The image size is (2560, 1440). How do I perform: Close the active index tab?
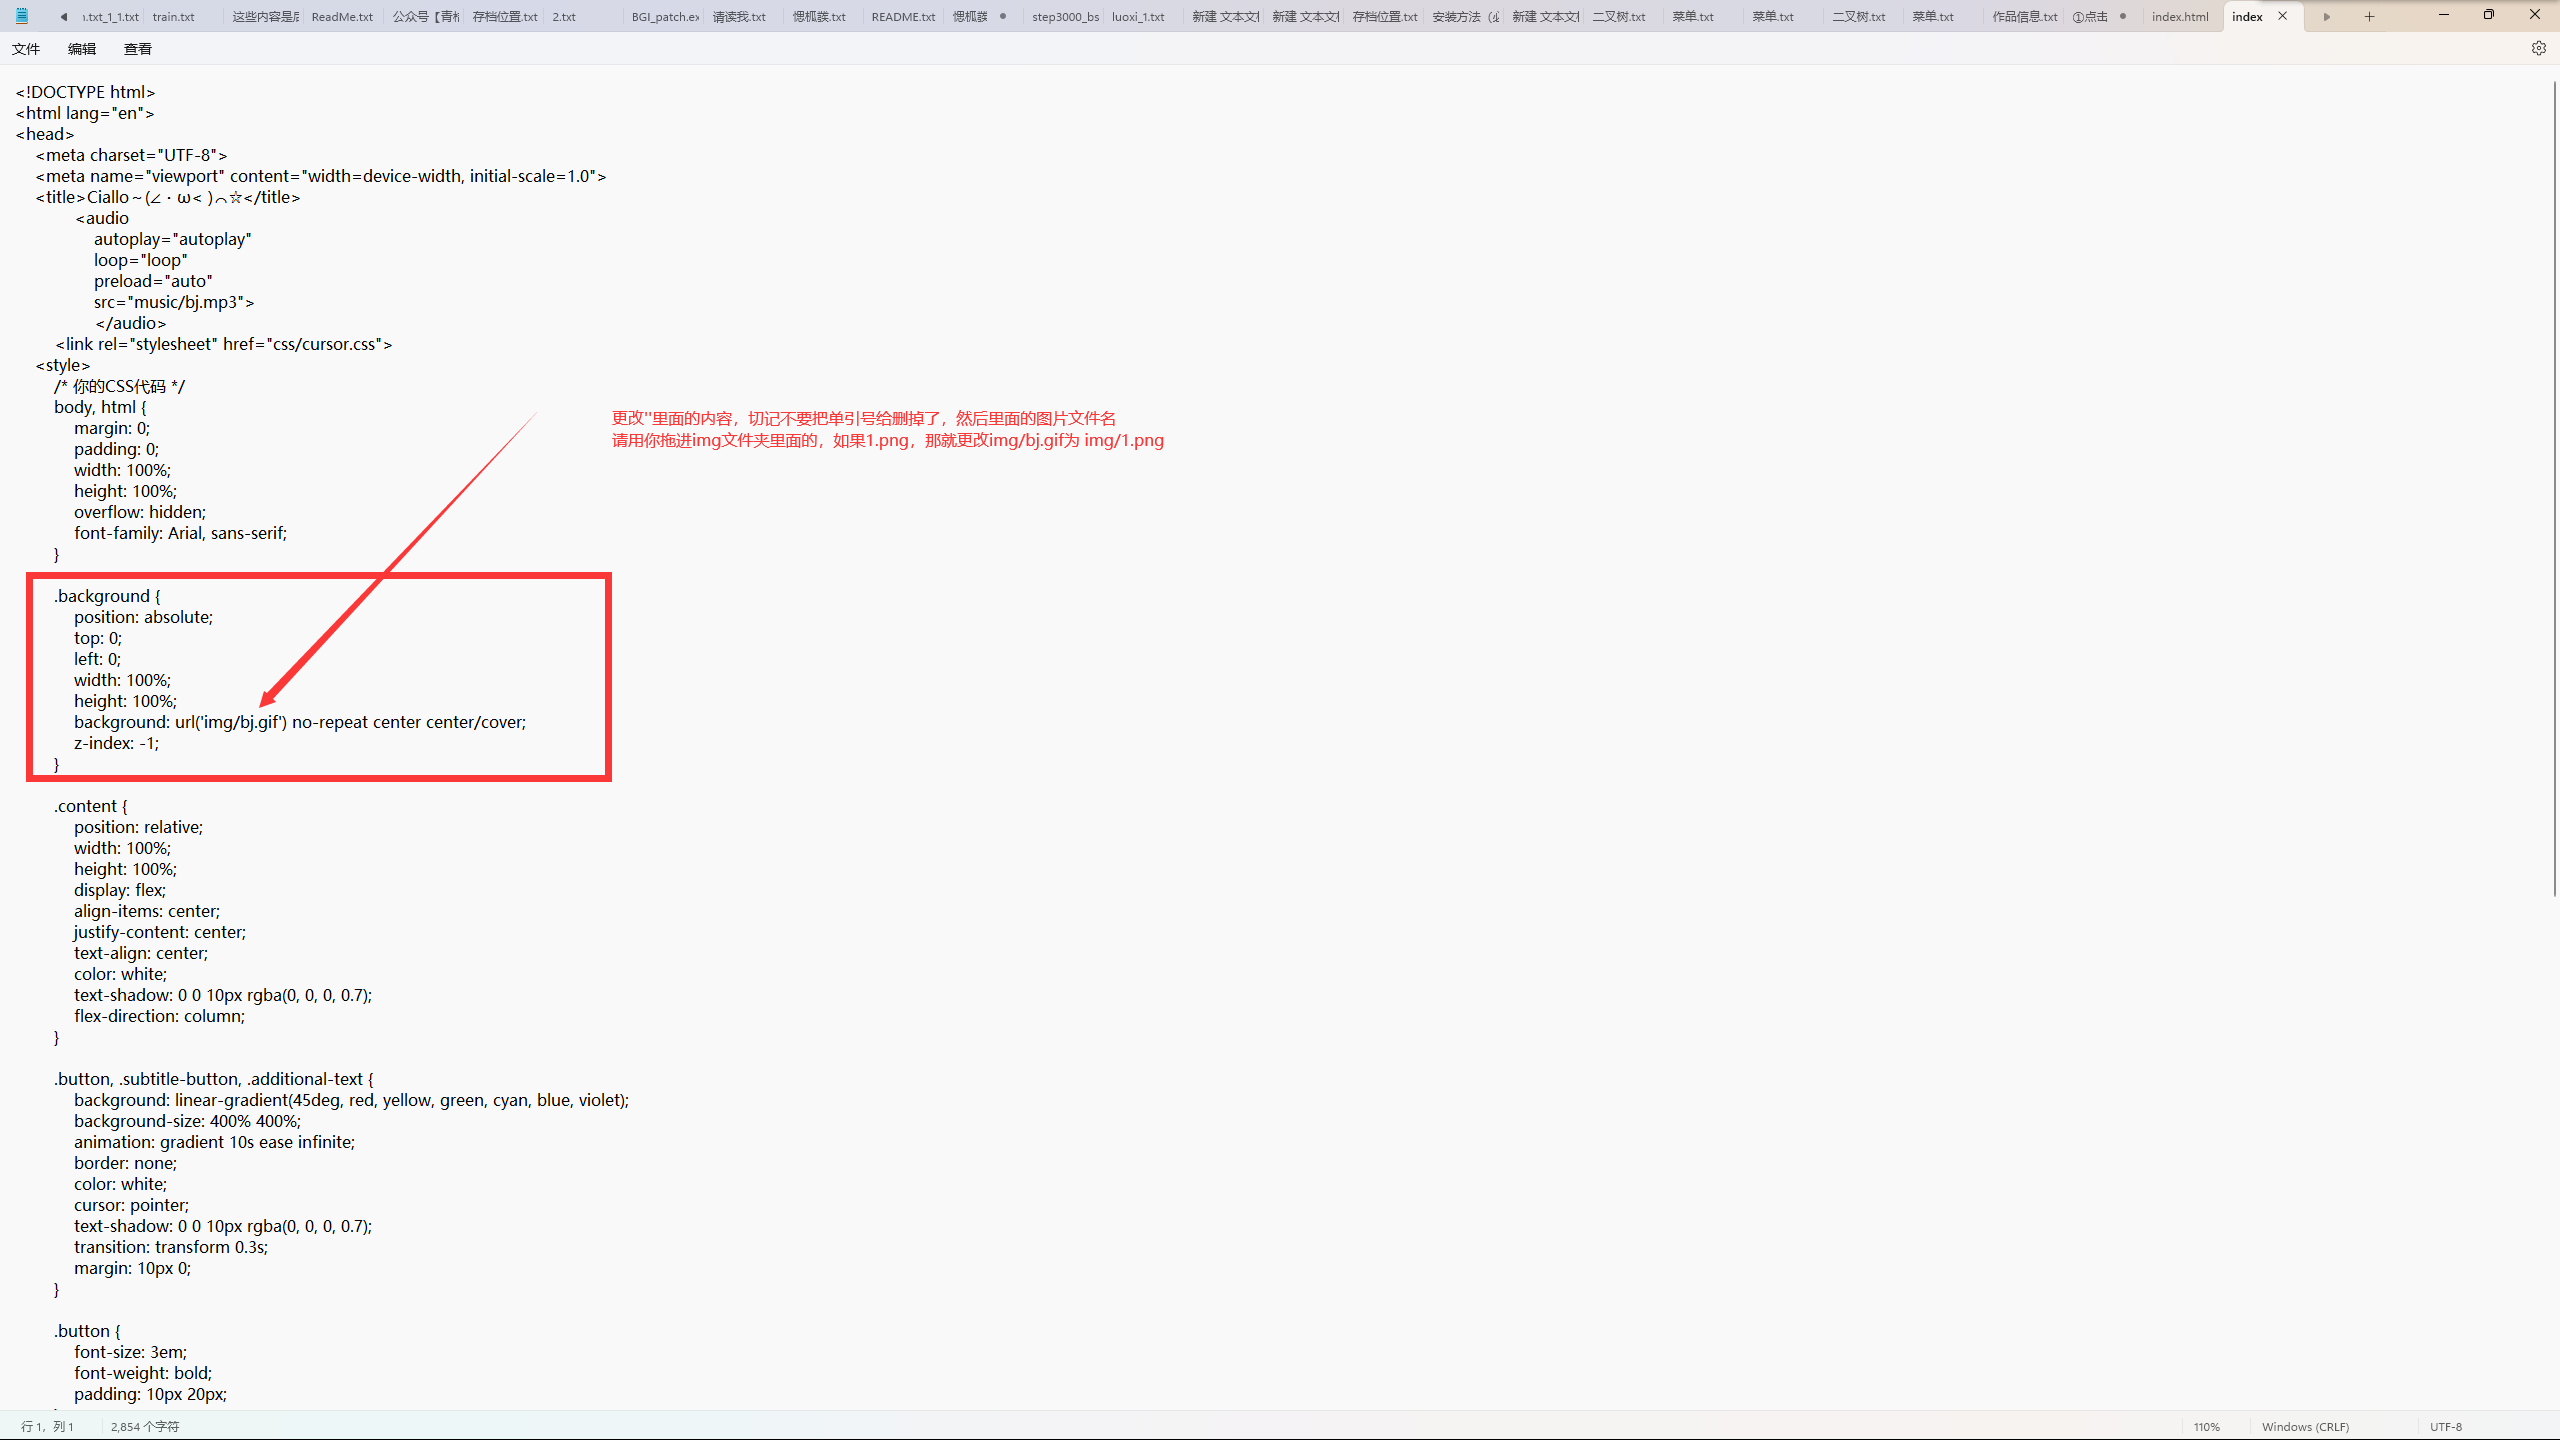pyautogui.click(x=2283, y=16)
